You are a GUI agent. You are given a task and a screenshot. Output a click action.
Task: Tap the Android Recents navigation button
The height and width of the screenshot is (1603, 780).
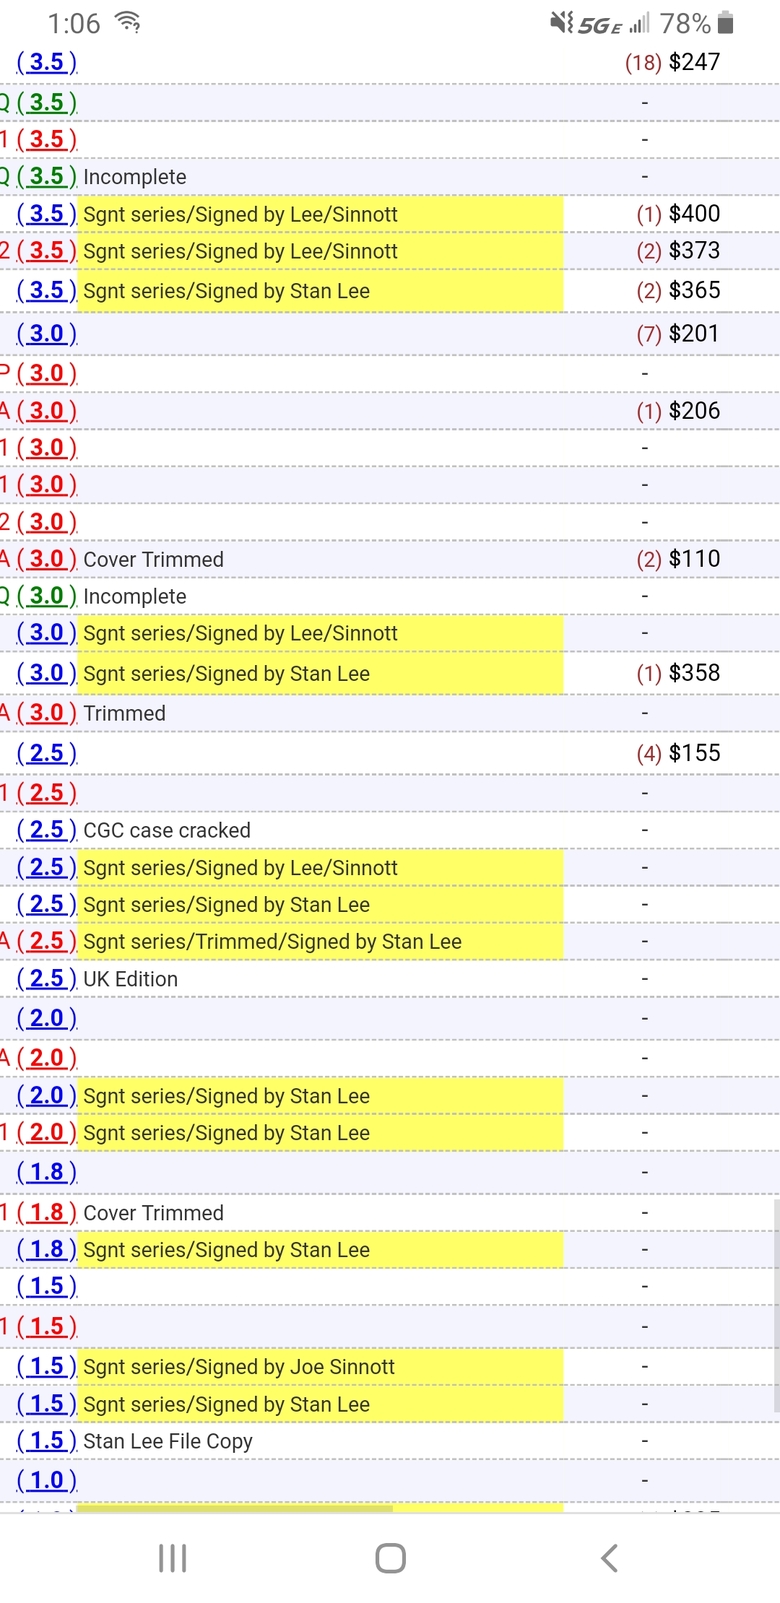coord(172,1557)
